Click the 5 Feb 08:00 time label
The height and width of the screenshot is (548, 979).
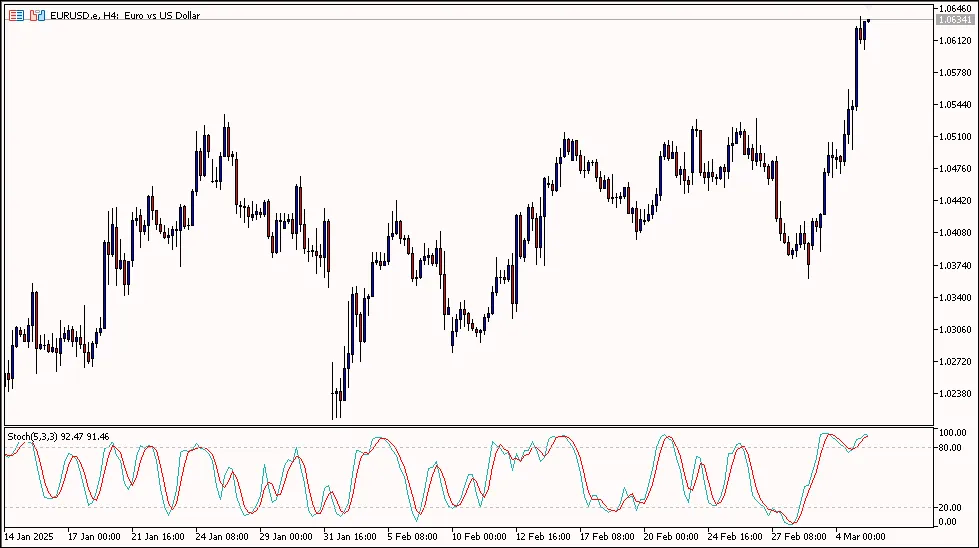pyautogui.click(x=413, y=536)
